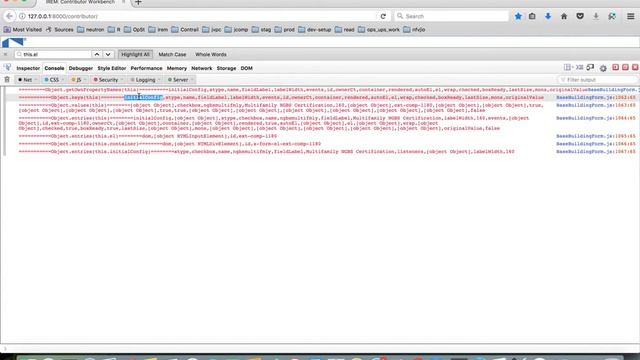Click the blue bookmark star icon
The image size is (640, 360).
(x=518, y=16)
